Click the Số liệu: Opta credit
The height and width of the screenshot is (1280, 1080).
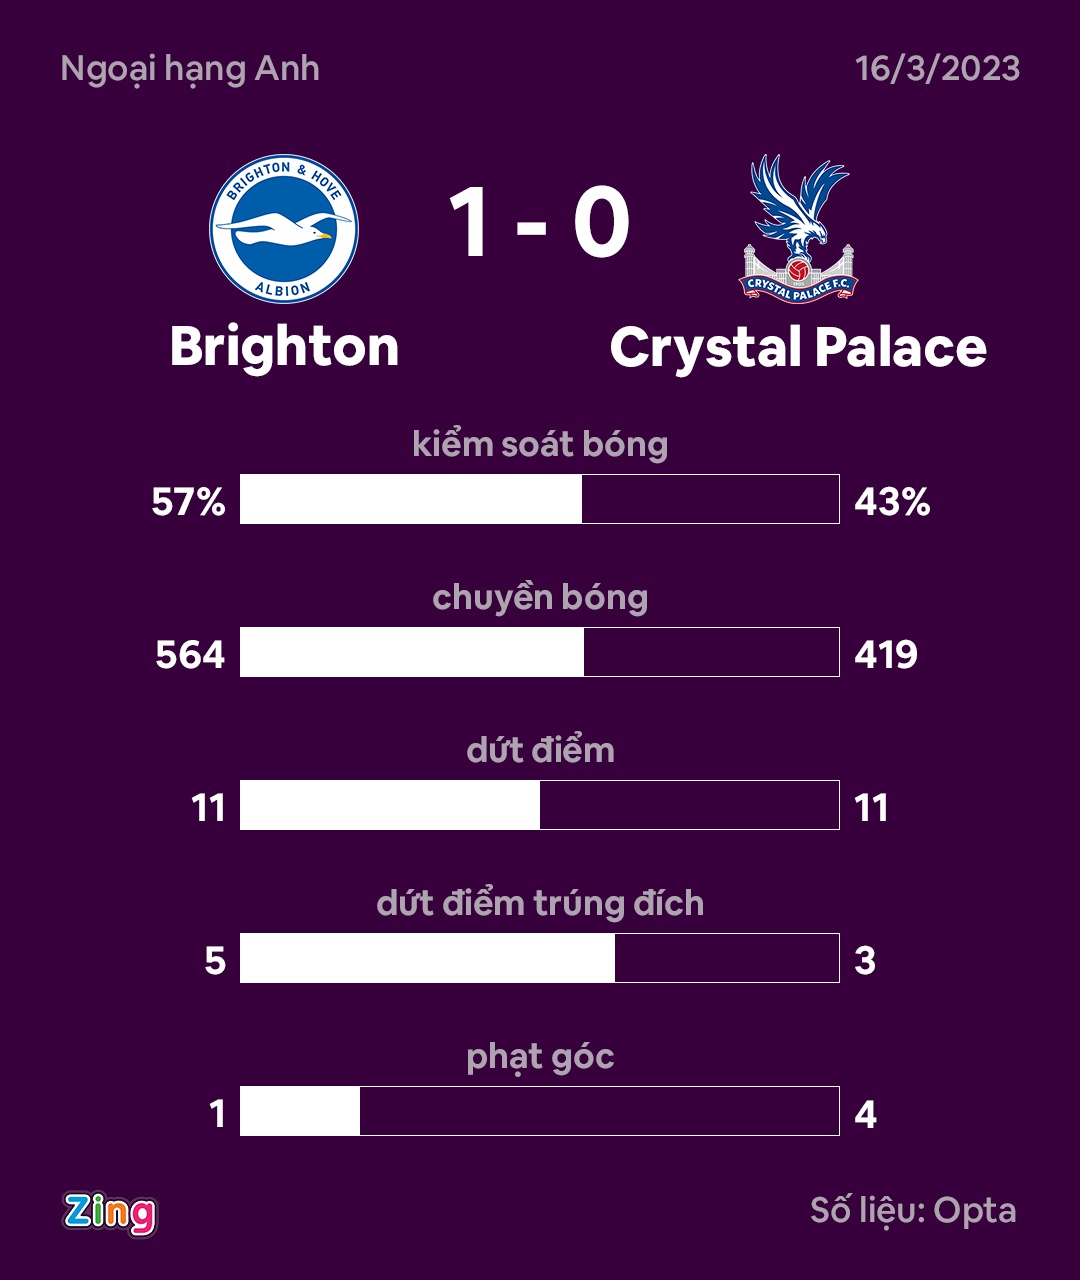(x=913, y=1211)
